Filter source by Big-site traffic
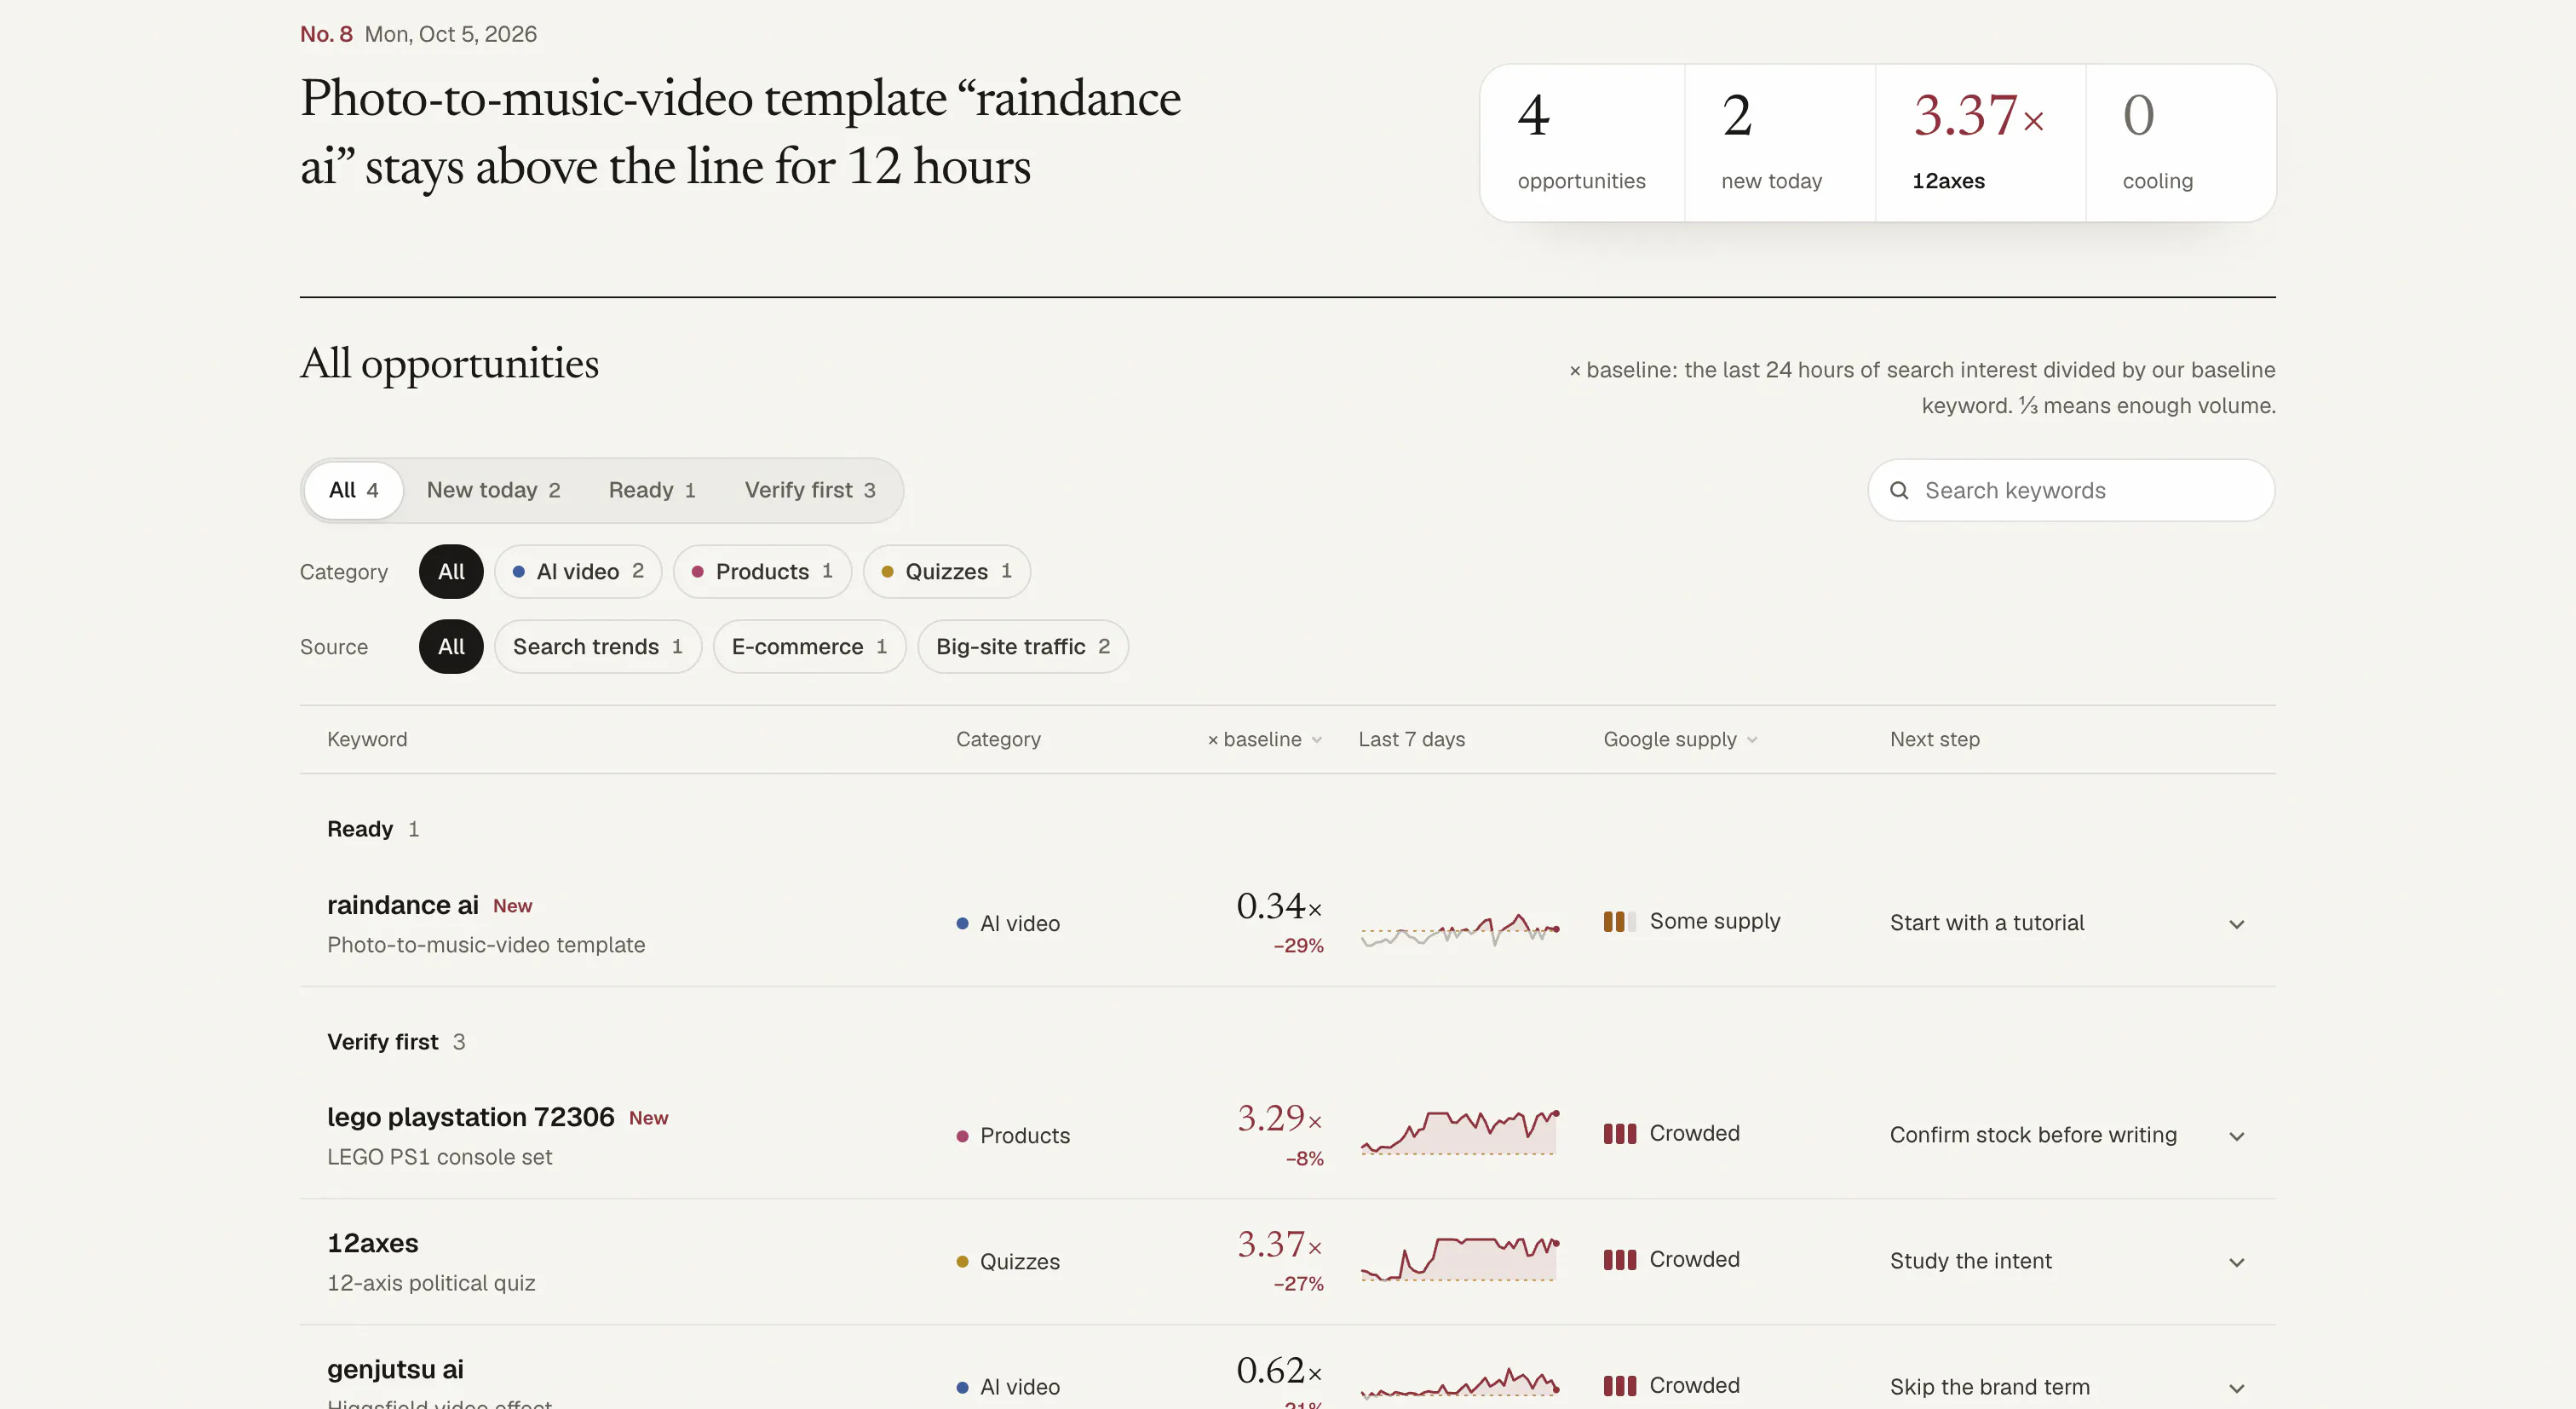 coord(1023,646)
